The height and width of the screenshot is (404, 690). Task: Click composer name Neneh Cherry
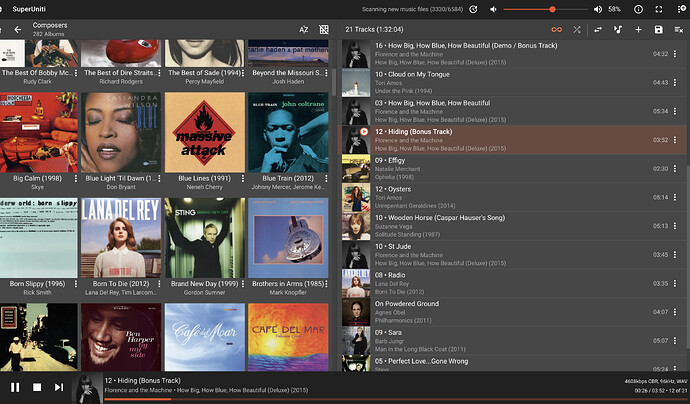tap(205, 187)
